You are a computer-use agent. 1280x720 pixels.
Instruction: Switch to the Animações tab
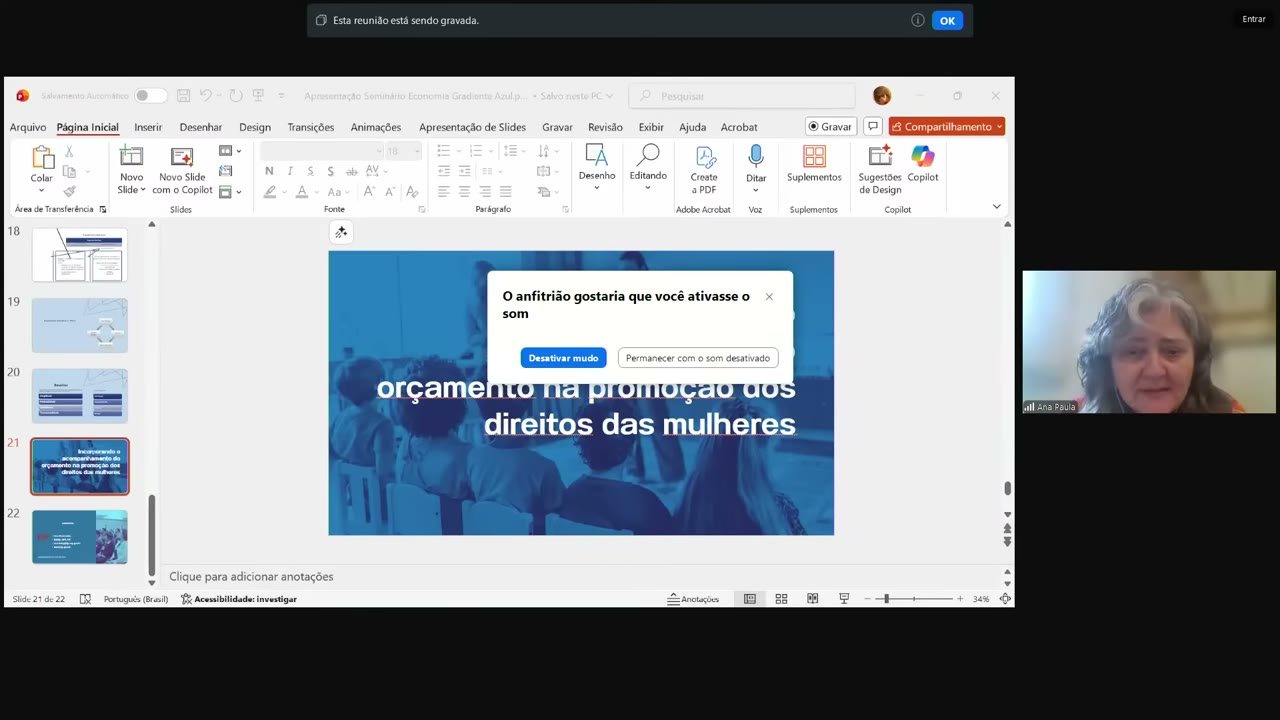pyautogui.click(x=376, y=127)
